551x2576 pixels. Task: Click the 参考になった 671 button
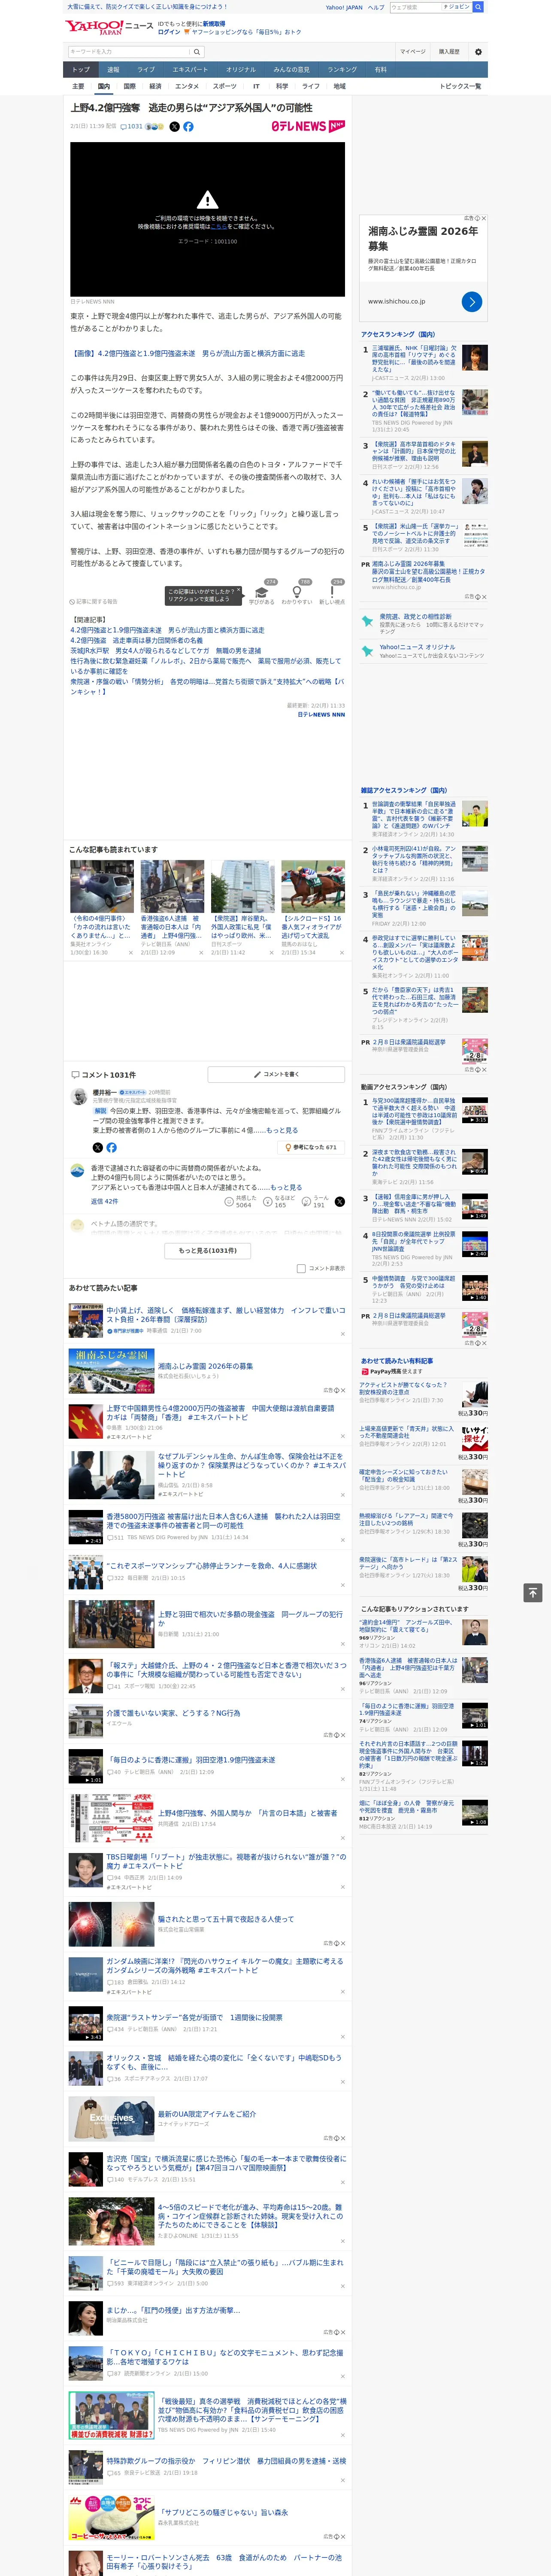[312, 1147]
